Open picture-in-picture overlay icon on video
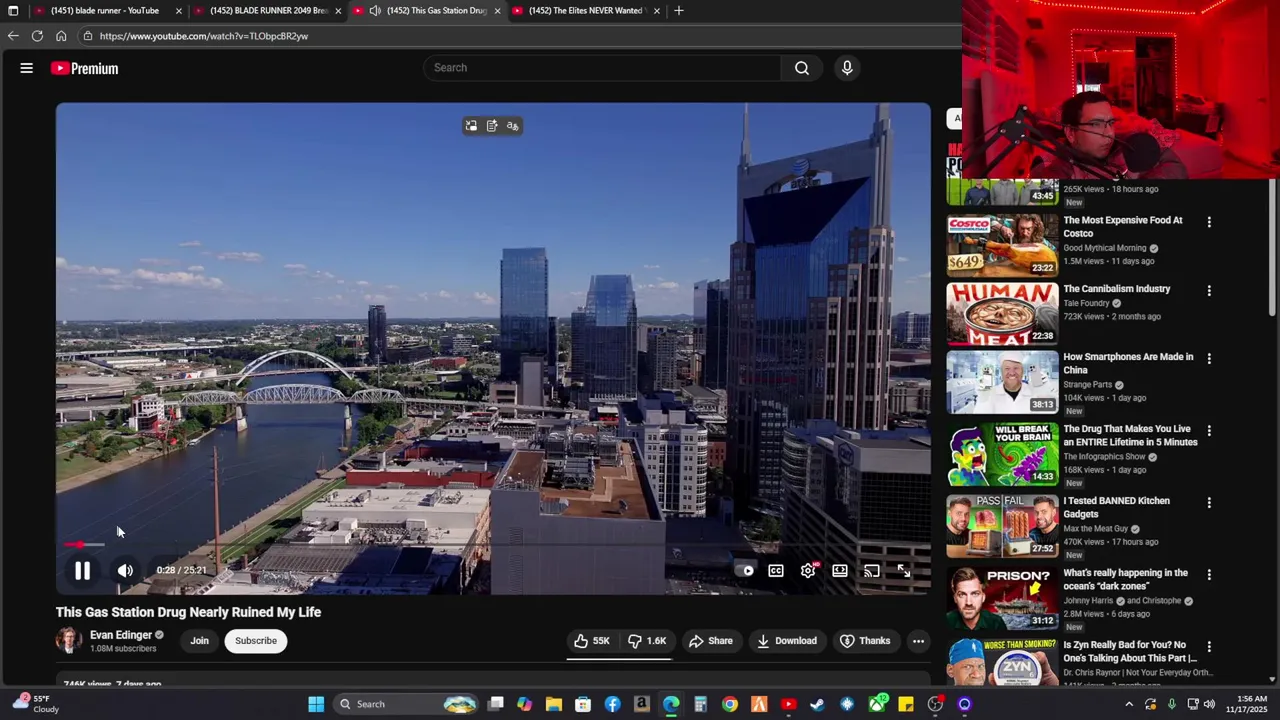 (471, 126)
